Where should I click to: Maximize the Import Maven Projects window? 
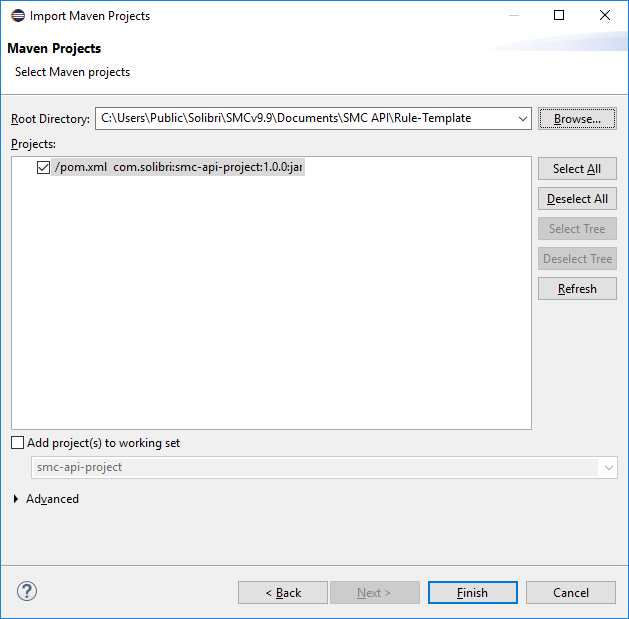click(x=559, y=16)
